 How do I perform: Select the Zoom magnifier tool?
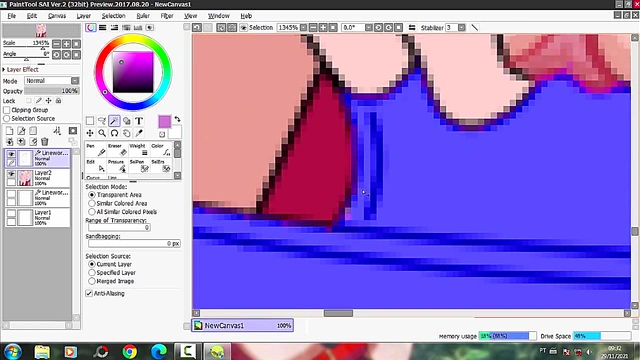pos(102,133)
